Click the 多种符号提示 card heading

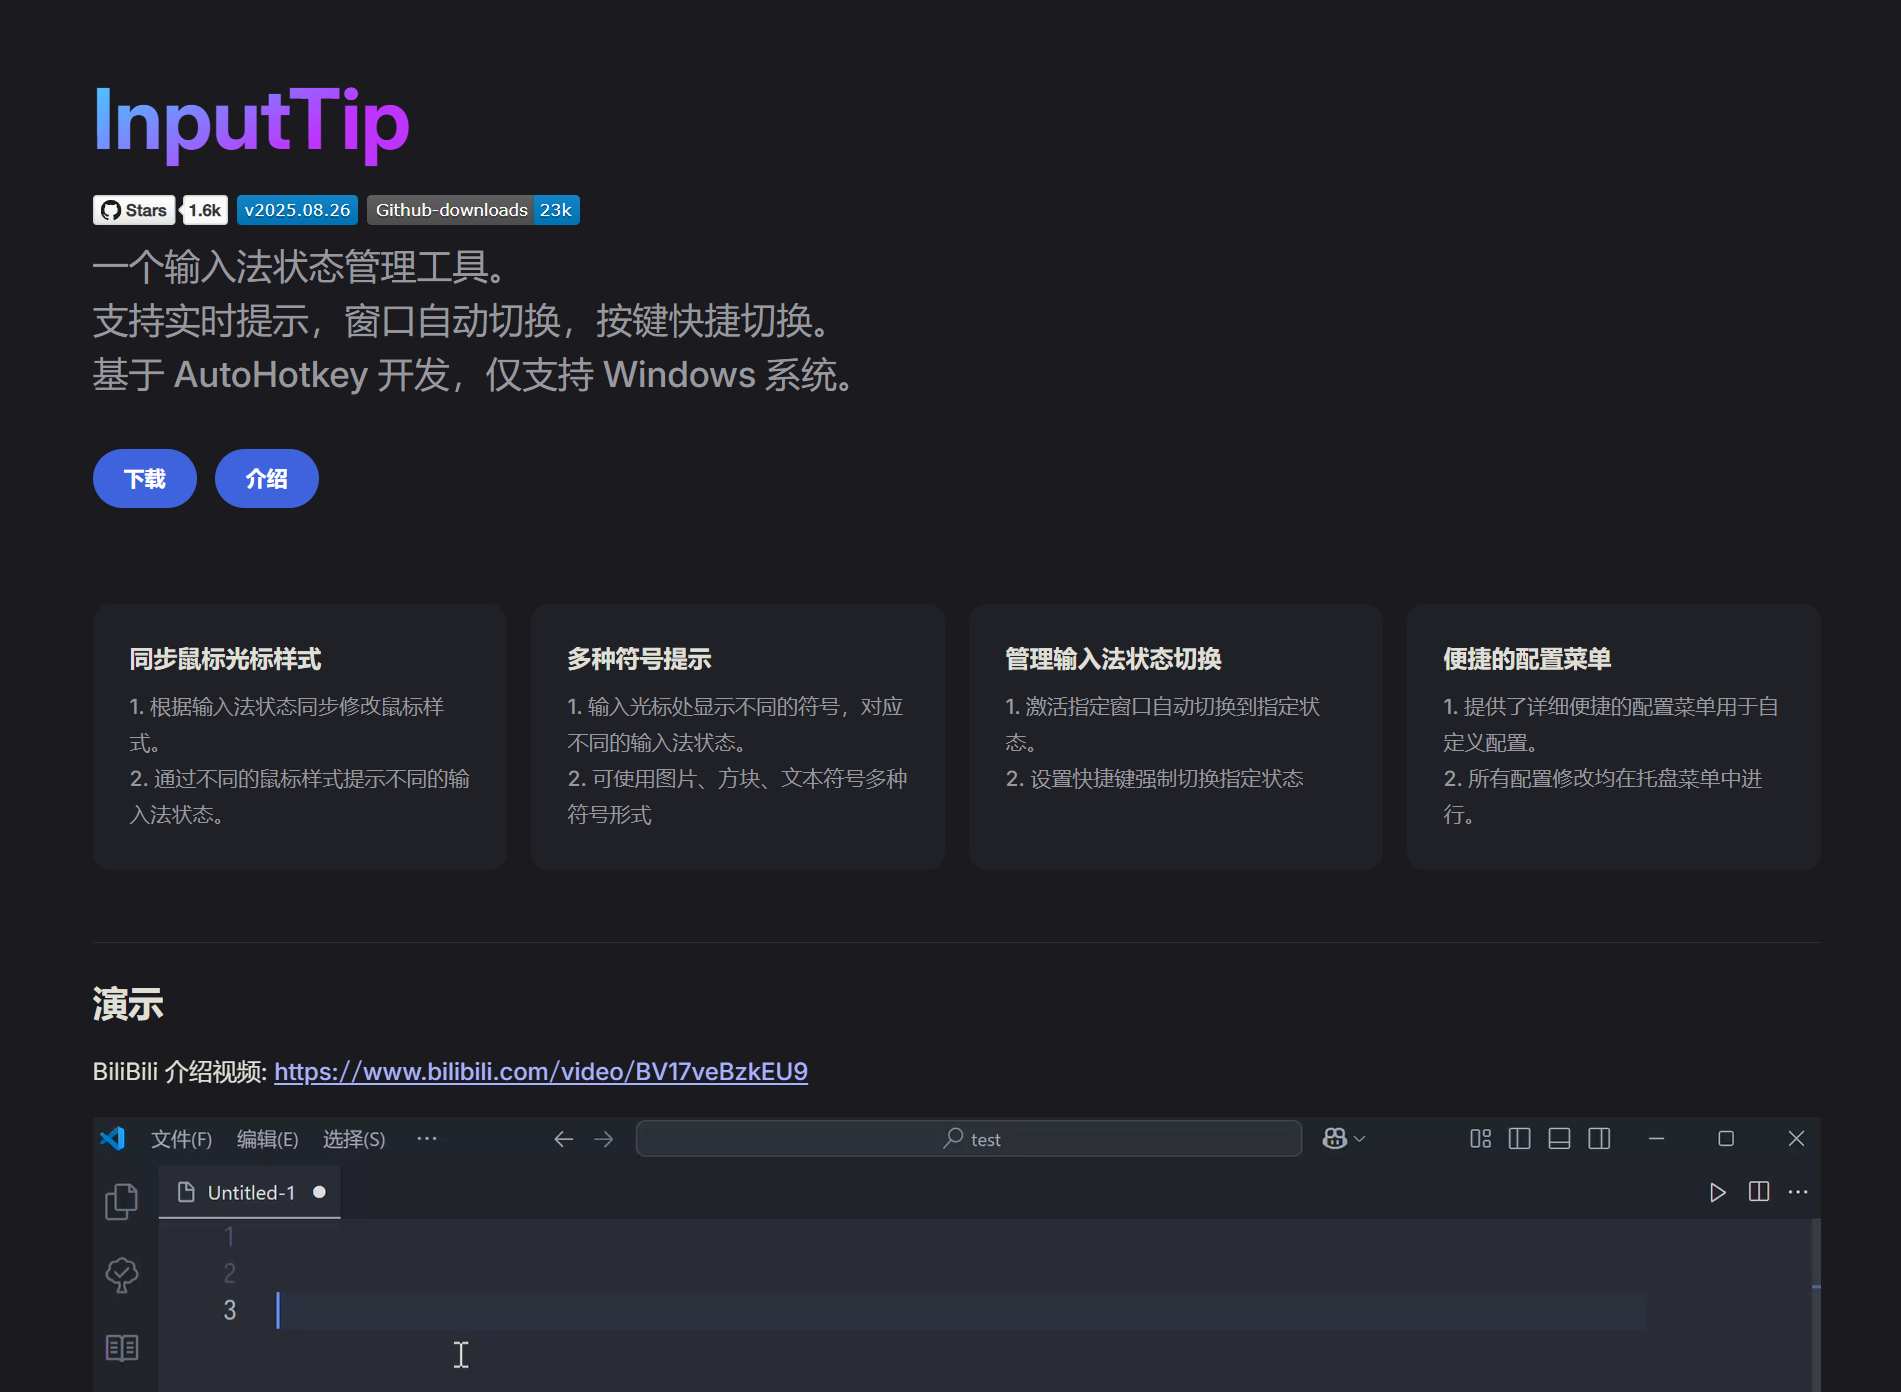click(x=639, y=659)
